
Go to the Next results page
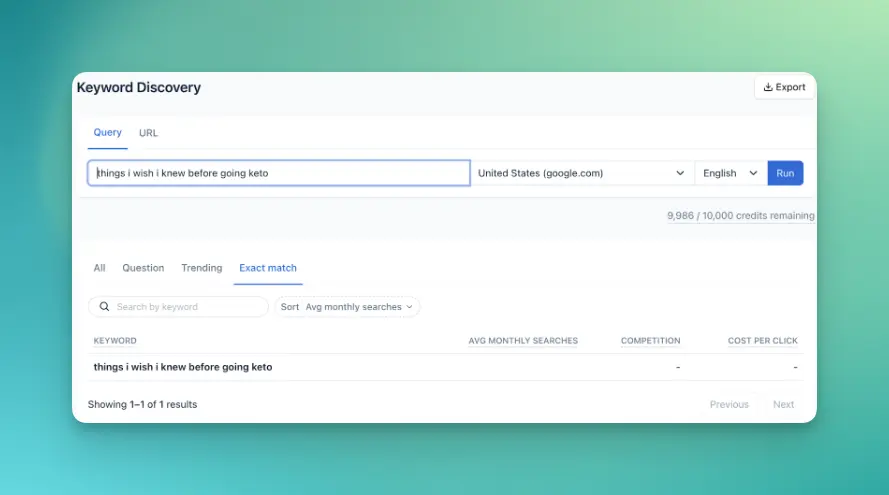tap(783, 404)
